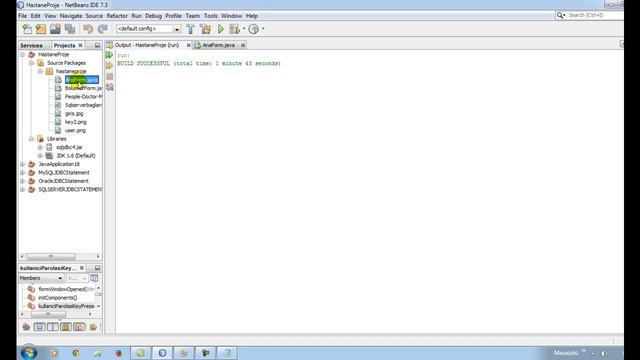Click the Open Project toolbar icon

pyautogui.click(x=55, y=29)
